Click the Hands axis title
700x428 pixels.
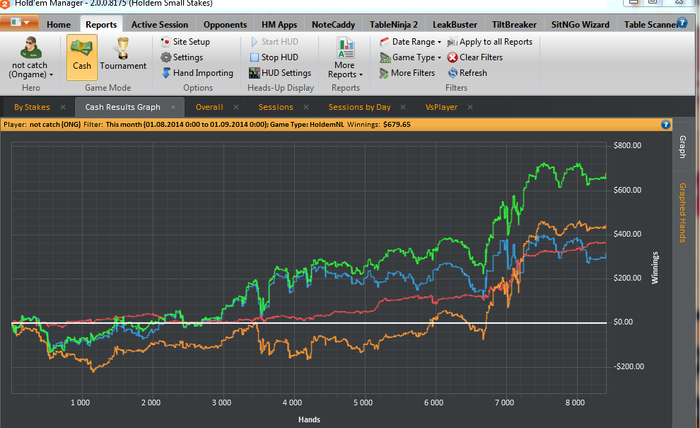(x=309, y=420)
